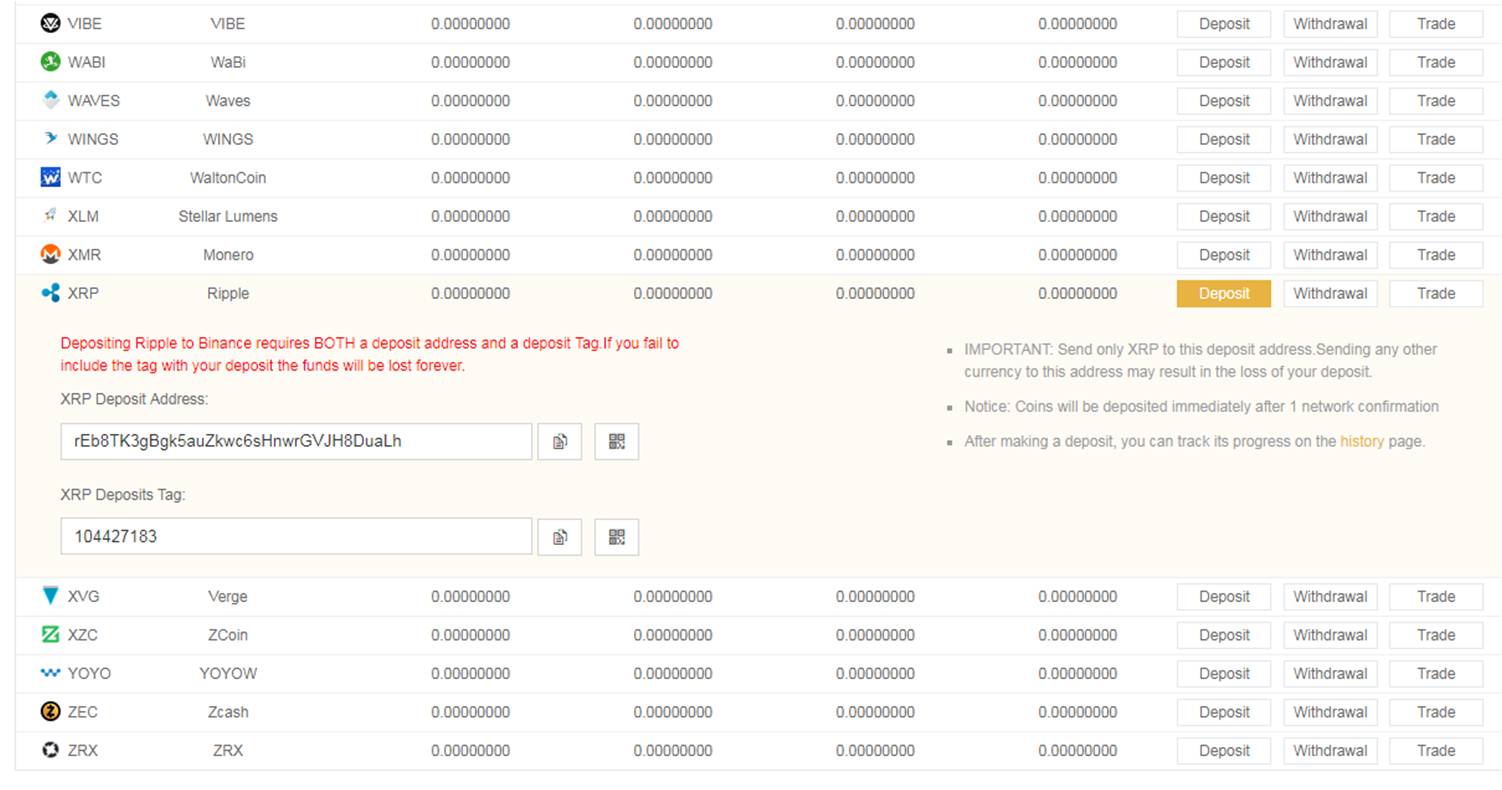Screen dimensions: 1502x790
Task: Select the XRP Deposits Tag field
Action: pos(296,537)
